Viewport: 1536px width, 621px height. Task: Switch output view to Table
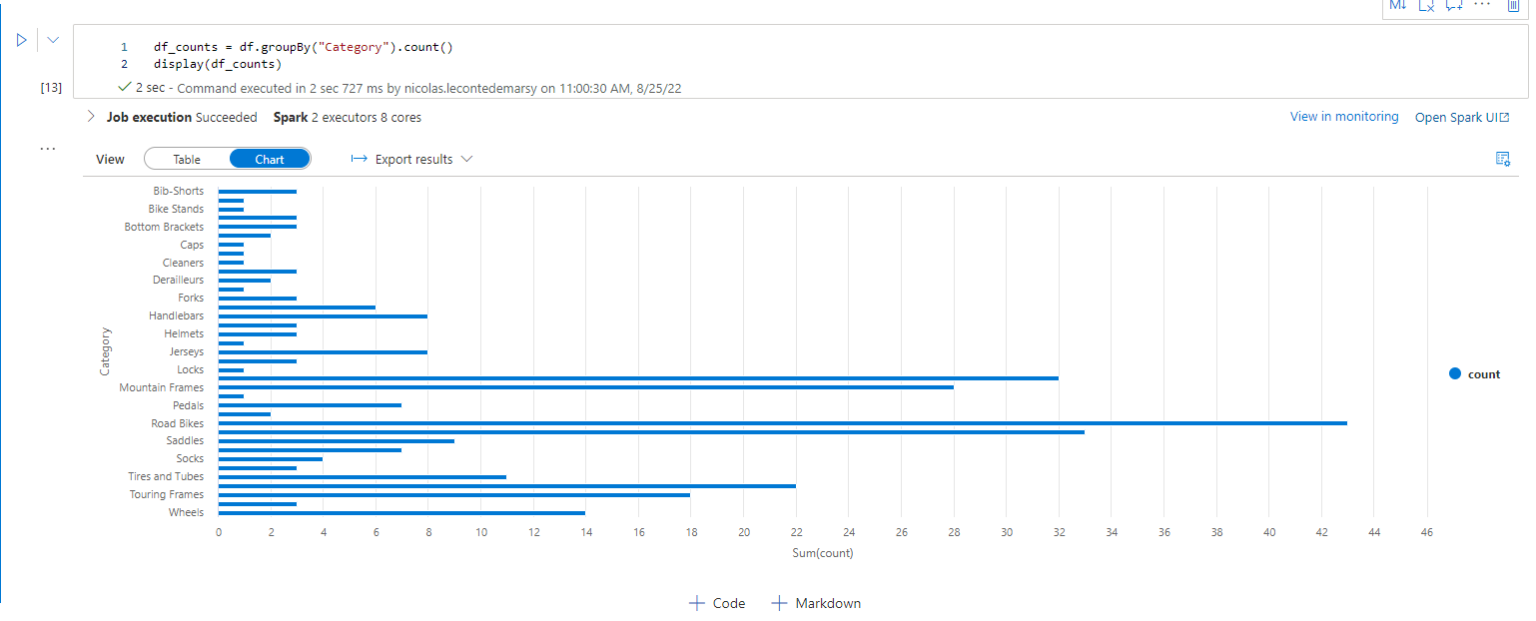(187, 159)
